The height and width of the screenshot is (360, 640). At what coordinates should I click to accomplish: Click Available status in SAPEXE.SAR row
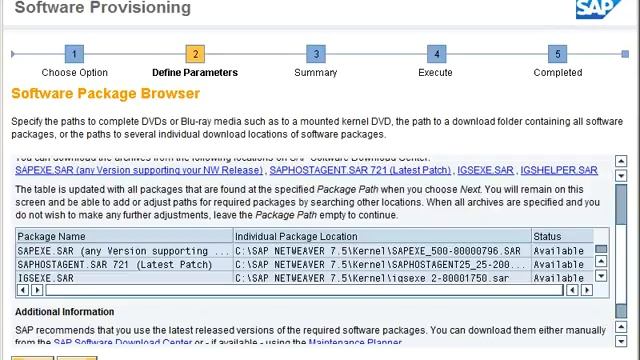[563, 251]
